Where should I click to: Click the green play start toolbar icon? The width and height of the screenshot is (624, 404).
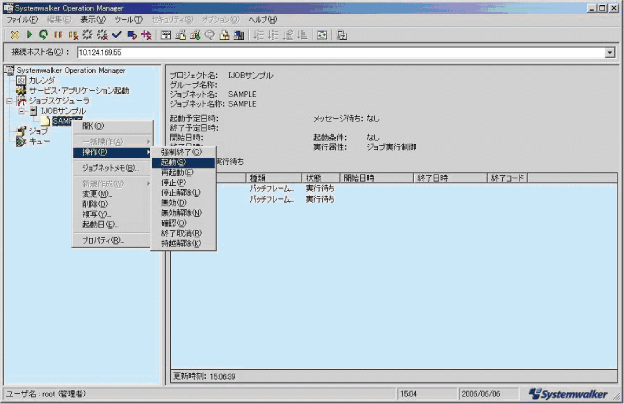point(29,35)
